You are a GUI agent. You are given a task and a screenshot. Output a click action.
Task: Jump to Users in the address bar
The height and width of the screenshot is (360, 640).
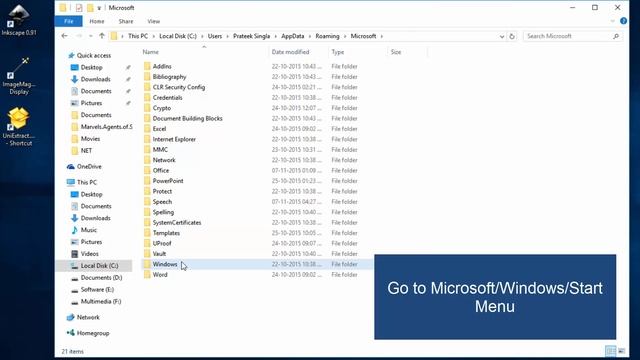(x=215, y=36)
